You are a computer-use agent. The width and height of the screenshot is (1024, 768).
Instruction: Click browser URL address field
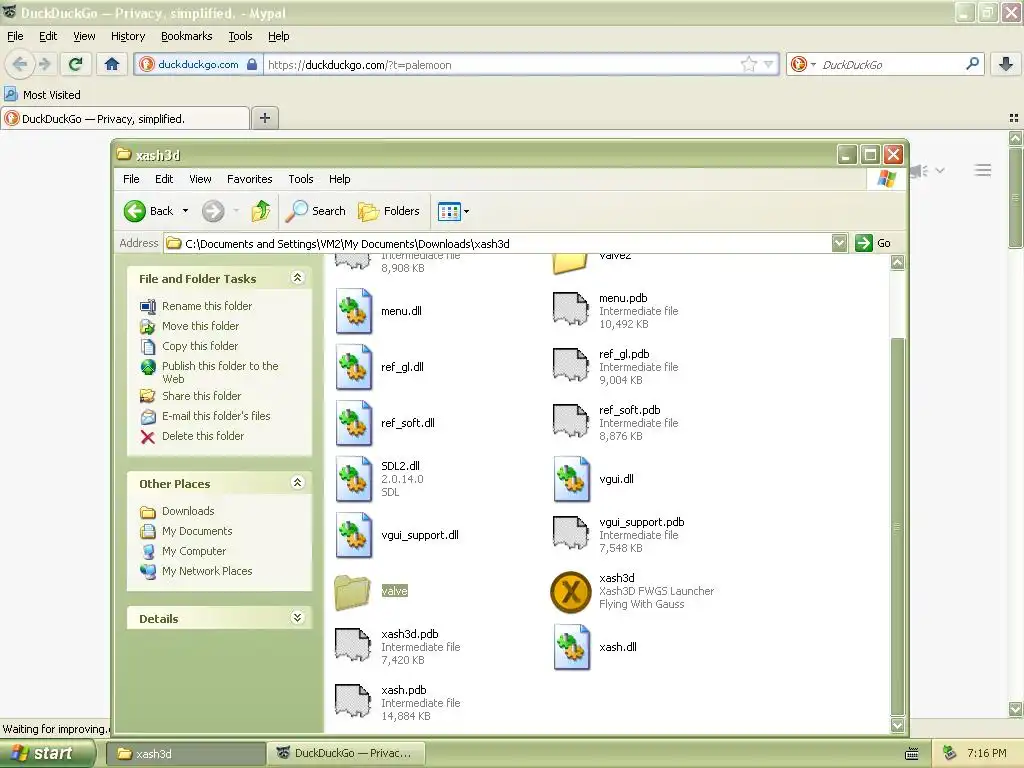click(x=503, y=64)
